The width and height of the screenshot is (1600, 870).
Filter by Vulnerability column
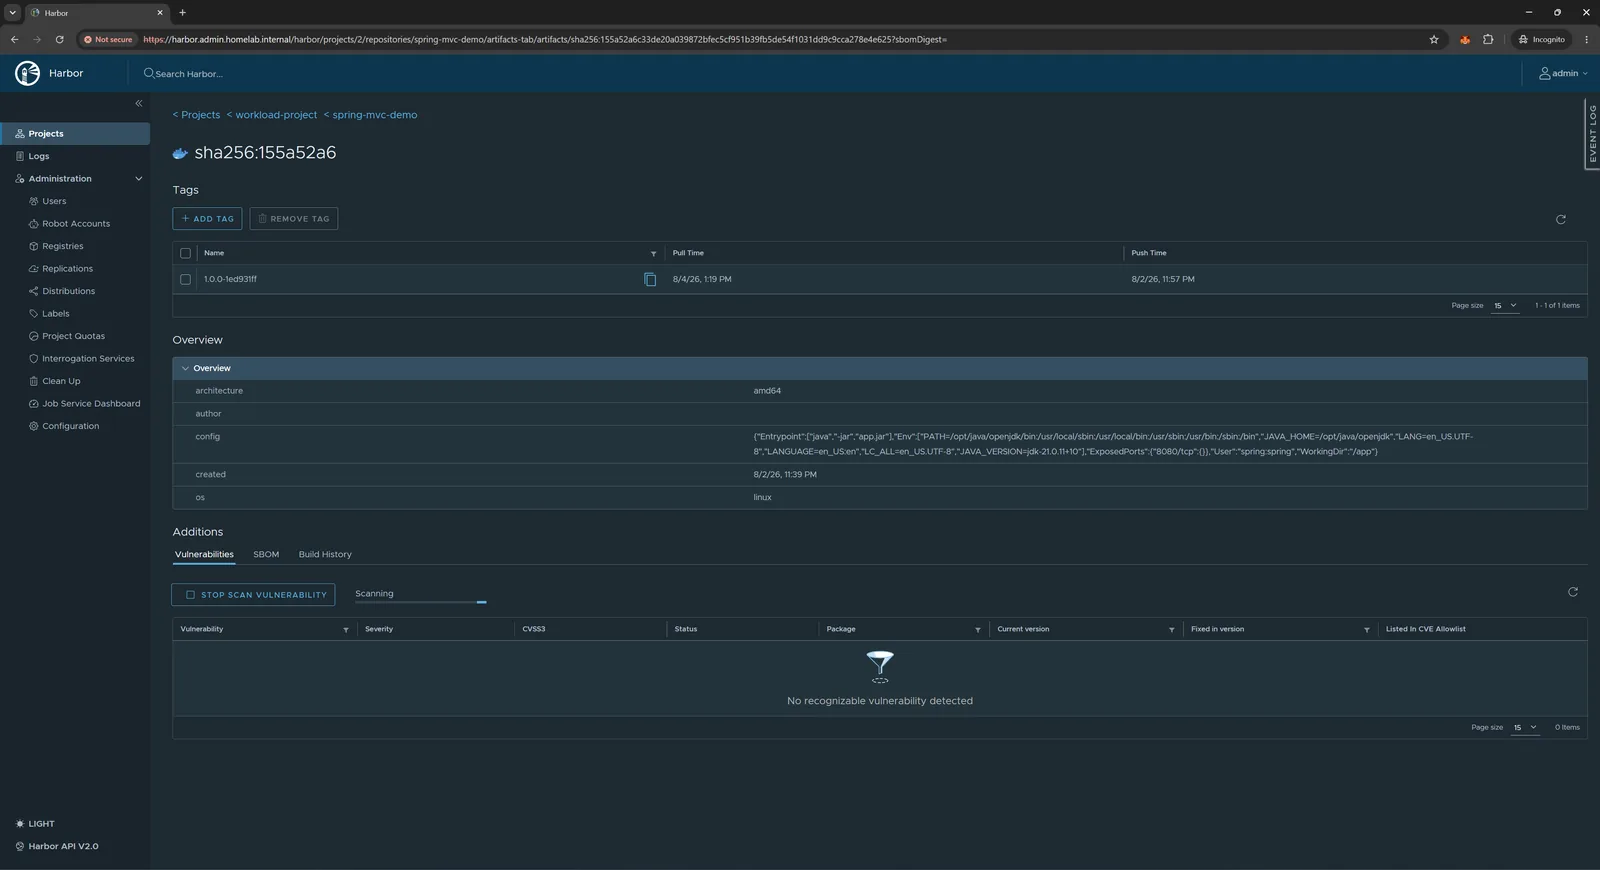click(x=346, y=630)
